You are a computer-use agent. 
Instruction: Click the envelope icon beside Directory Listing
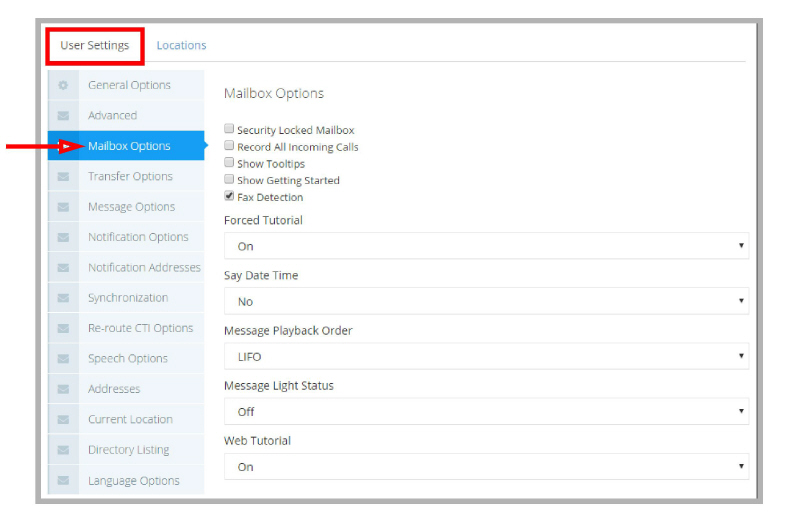63,450
